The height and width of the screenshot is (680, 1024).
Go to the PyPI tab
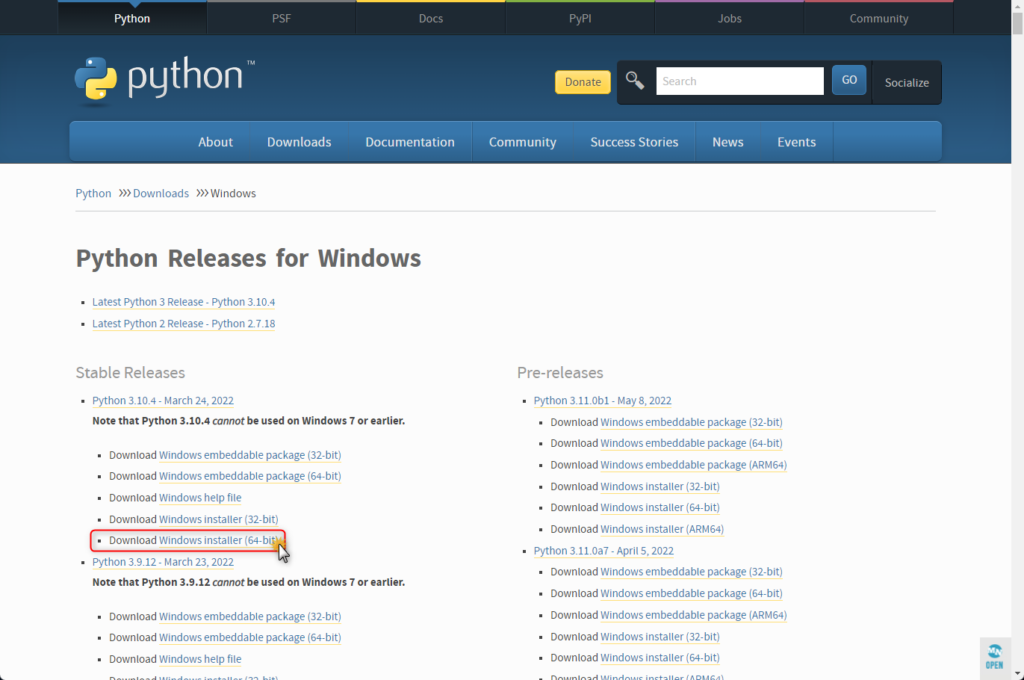pyautogui.click(x=580, y=18)
